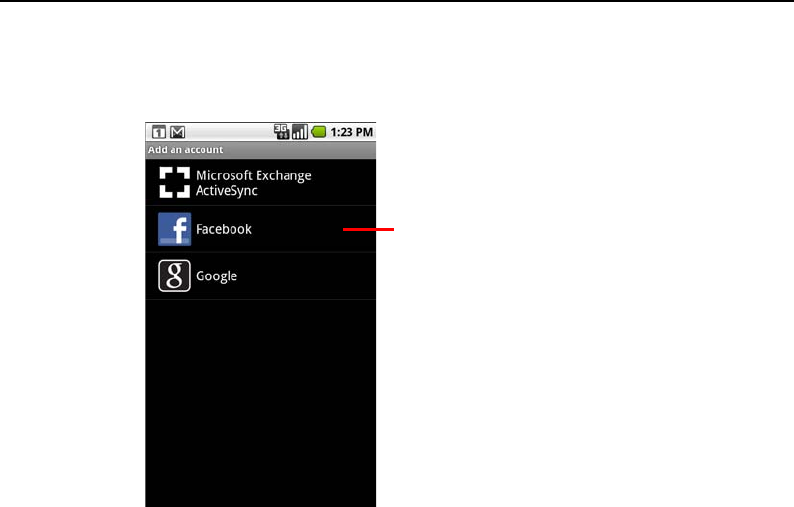This screenshot has width=794, height=507.
Task: Tap the divider line beneath the Google row
Action: pyautogui.click(x=260, y=299)
